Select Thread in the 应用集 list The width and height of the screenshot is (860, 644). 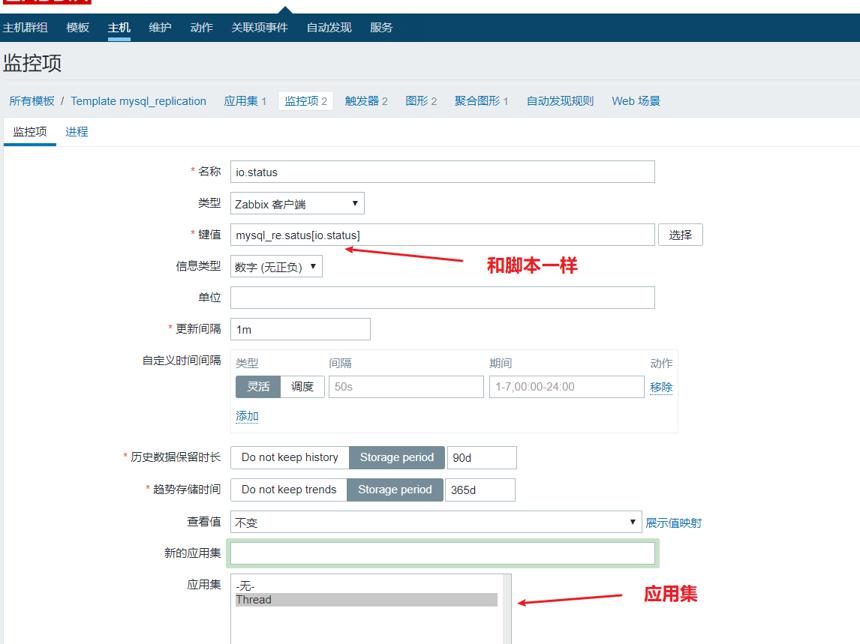click(366, 600)
